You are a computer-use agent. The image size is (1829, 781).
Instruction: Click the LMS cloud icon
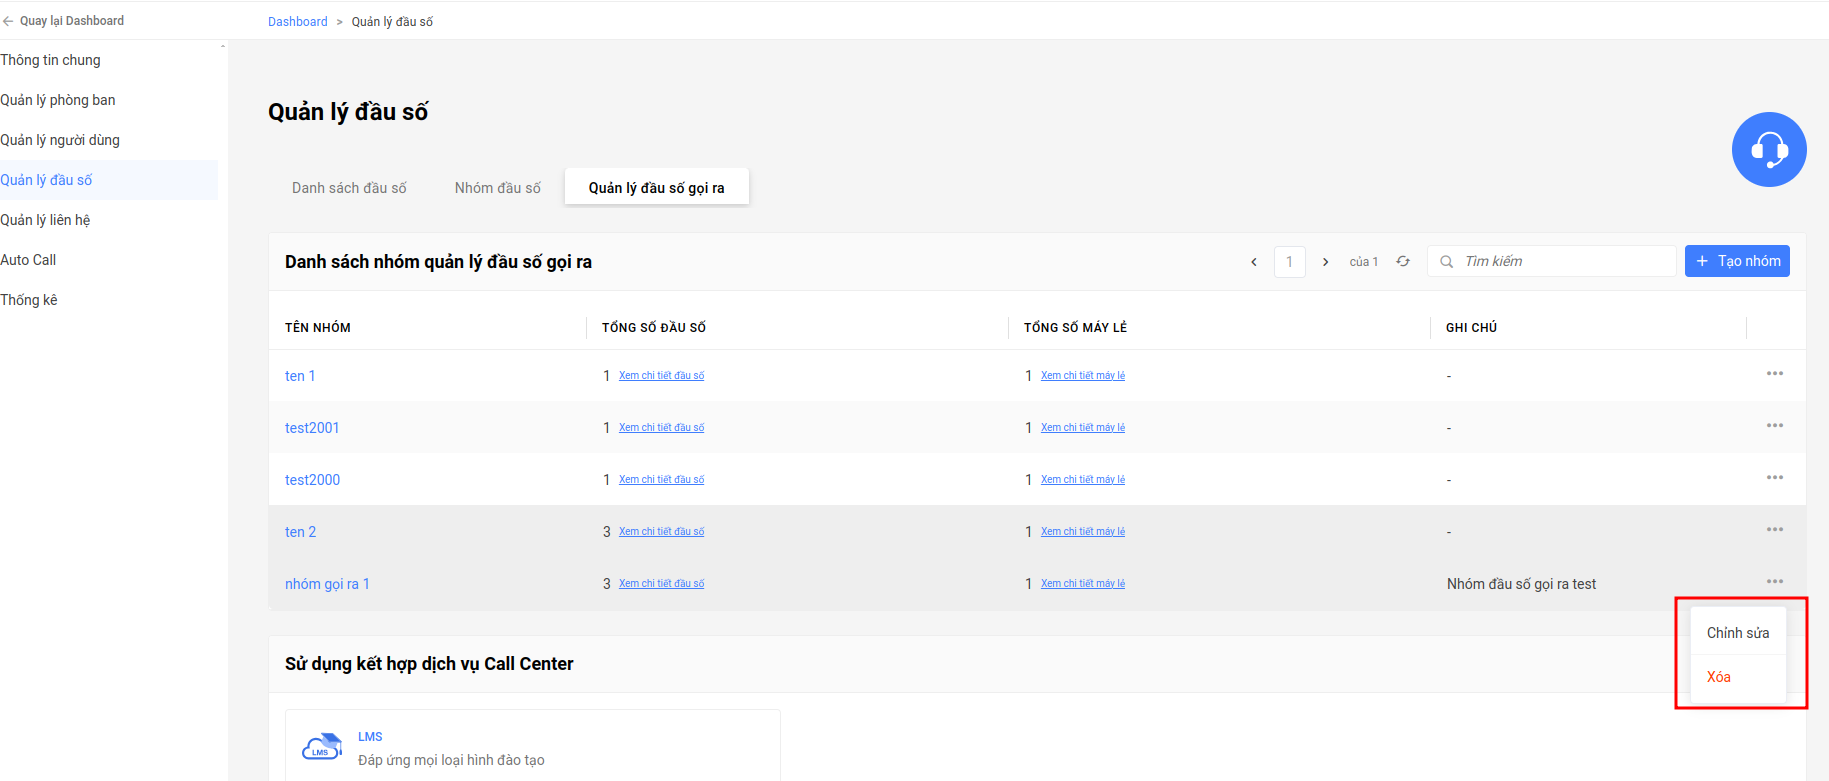tap(322, 748)
